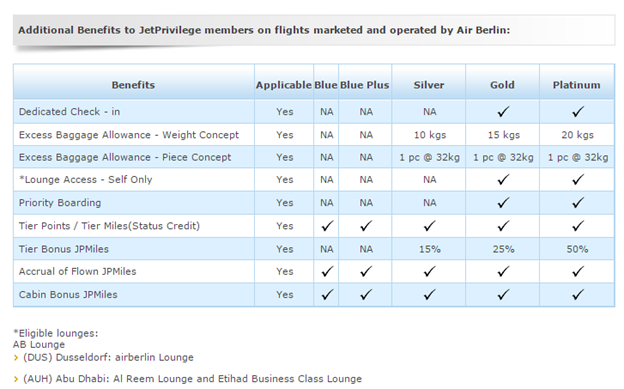Click the Platinum checkmark for Priority Boarding
The image size is (624, 389).
[x=578, y=203]
